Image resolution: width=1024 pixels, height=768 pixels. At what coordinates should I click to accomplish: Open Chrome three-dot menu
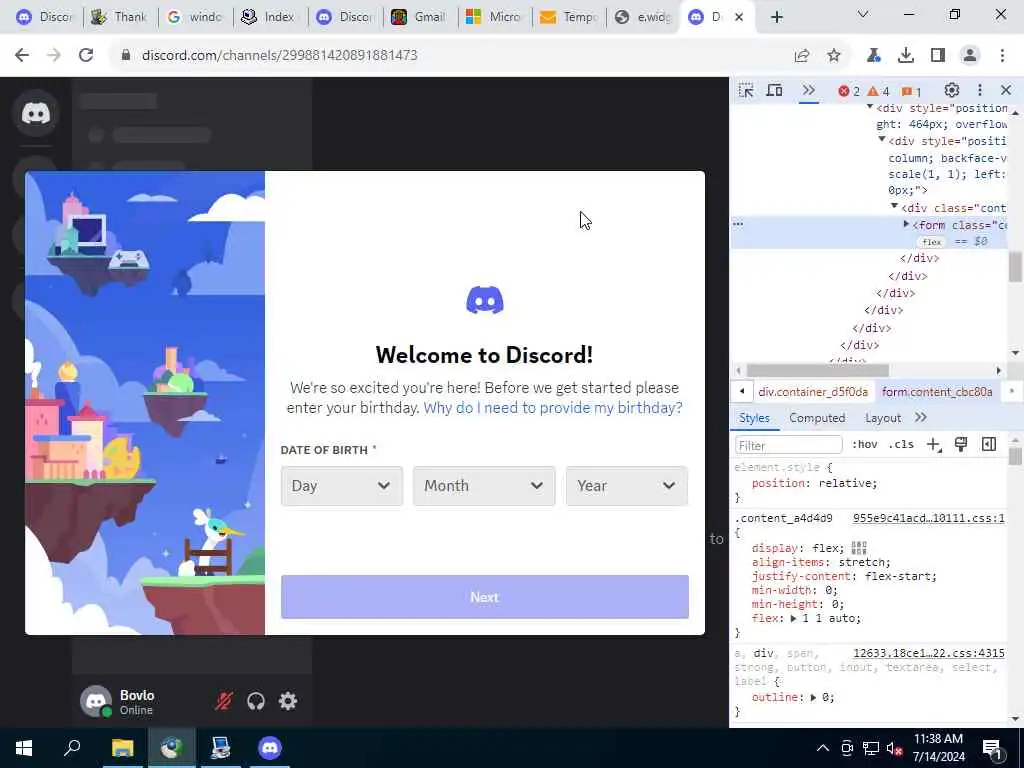coord(1002,56)
